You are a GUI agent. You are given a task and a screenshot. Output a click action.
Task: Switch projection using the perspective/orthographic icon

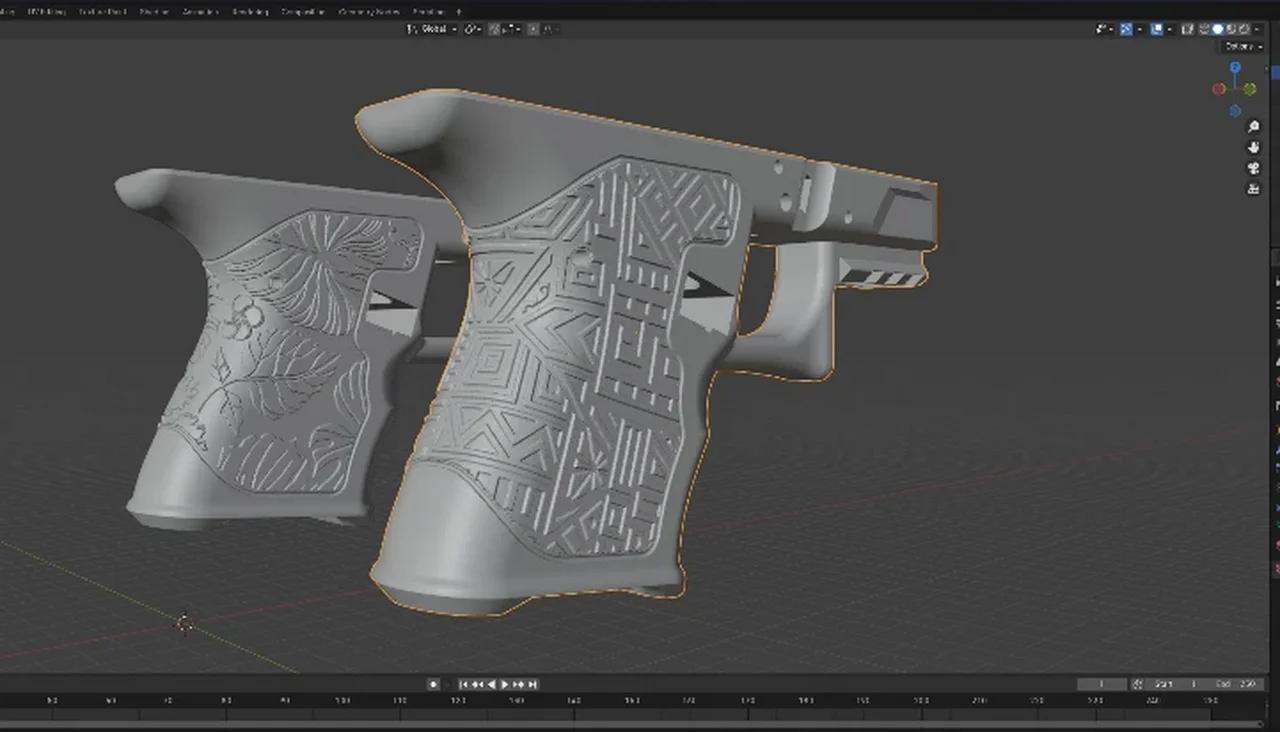click(x=1253, y=187)
